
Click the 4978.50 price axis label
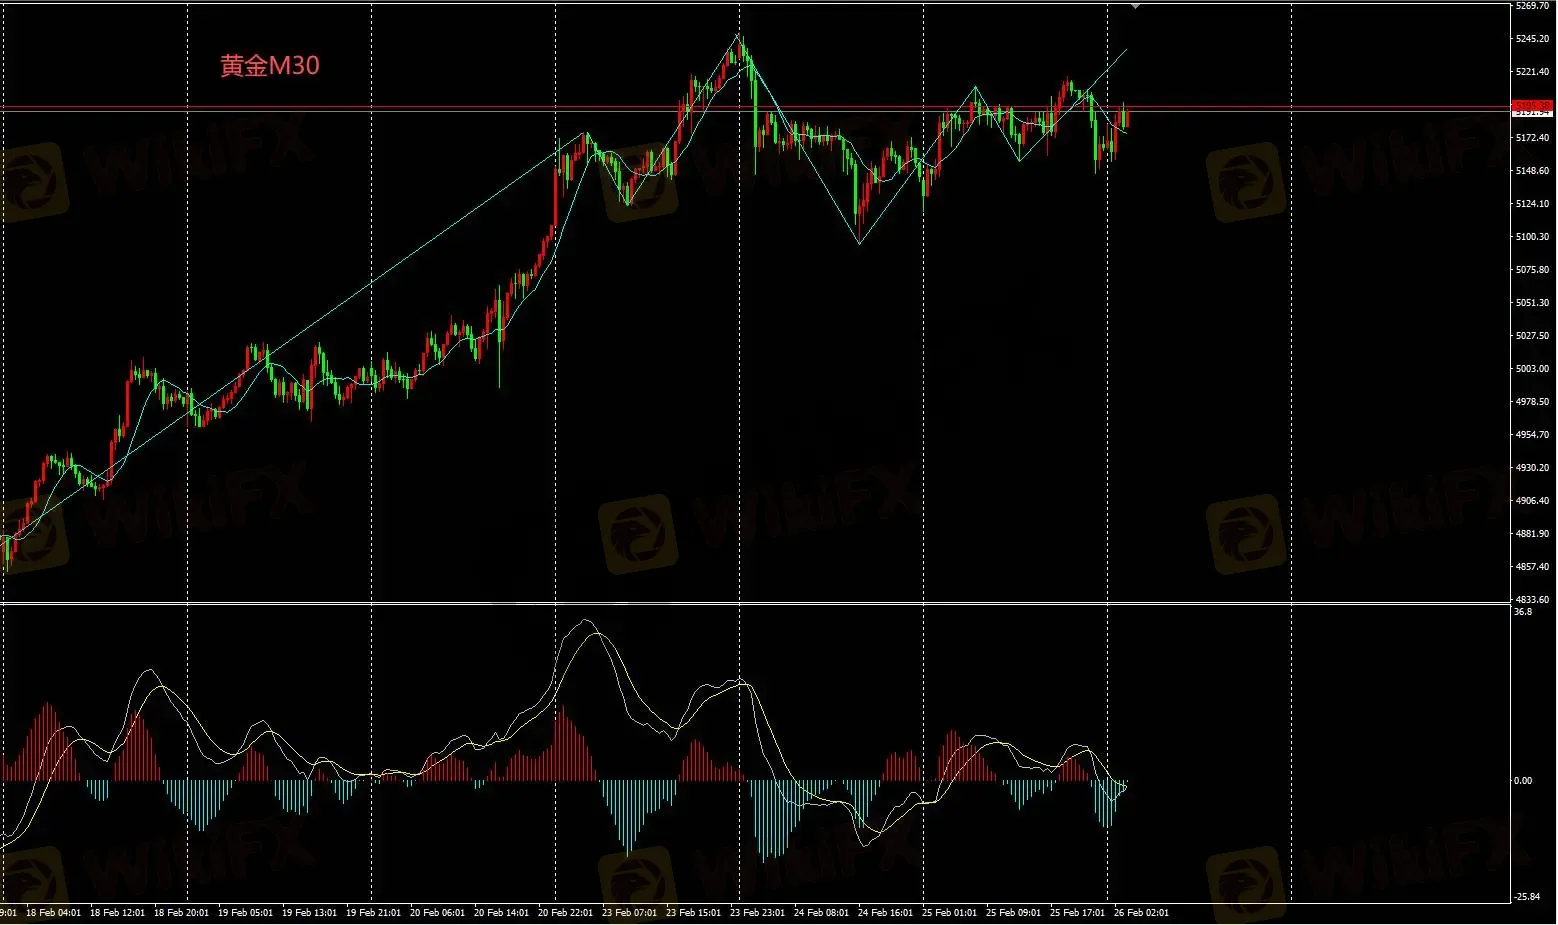1532,402
